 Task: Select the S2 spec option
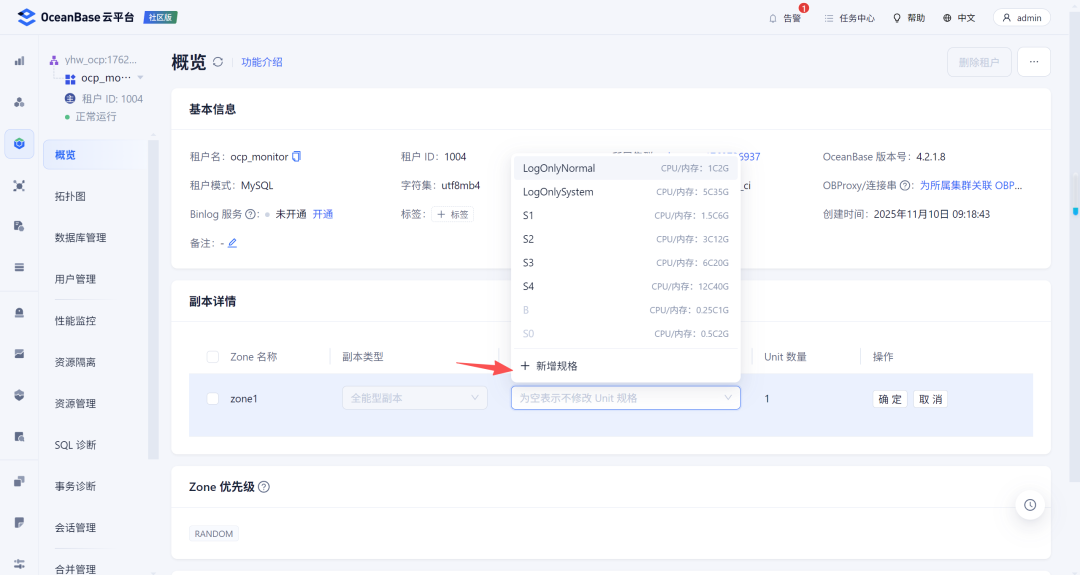pyautogui.click(x=625, y=239)
